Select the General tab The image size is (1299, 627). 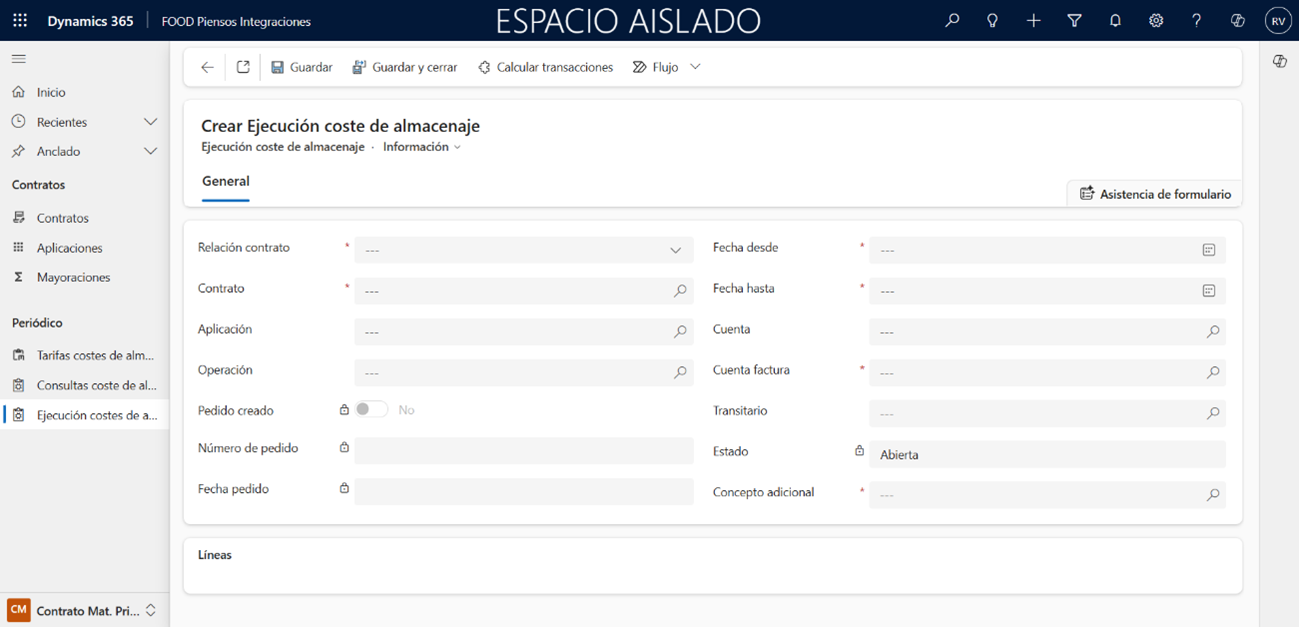click(x=226, y=181)
